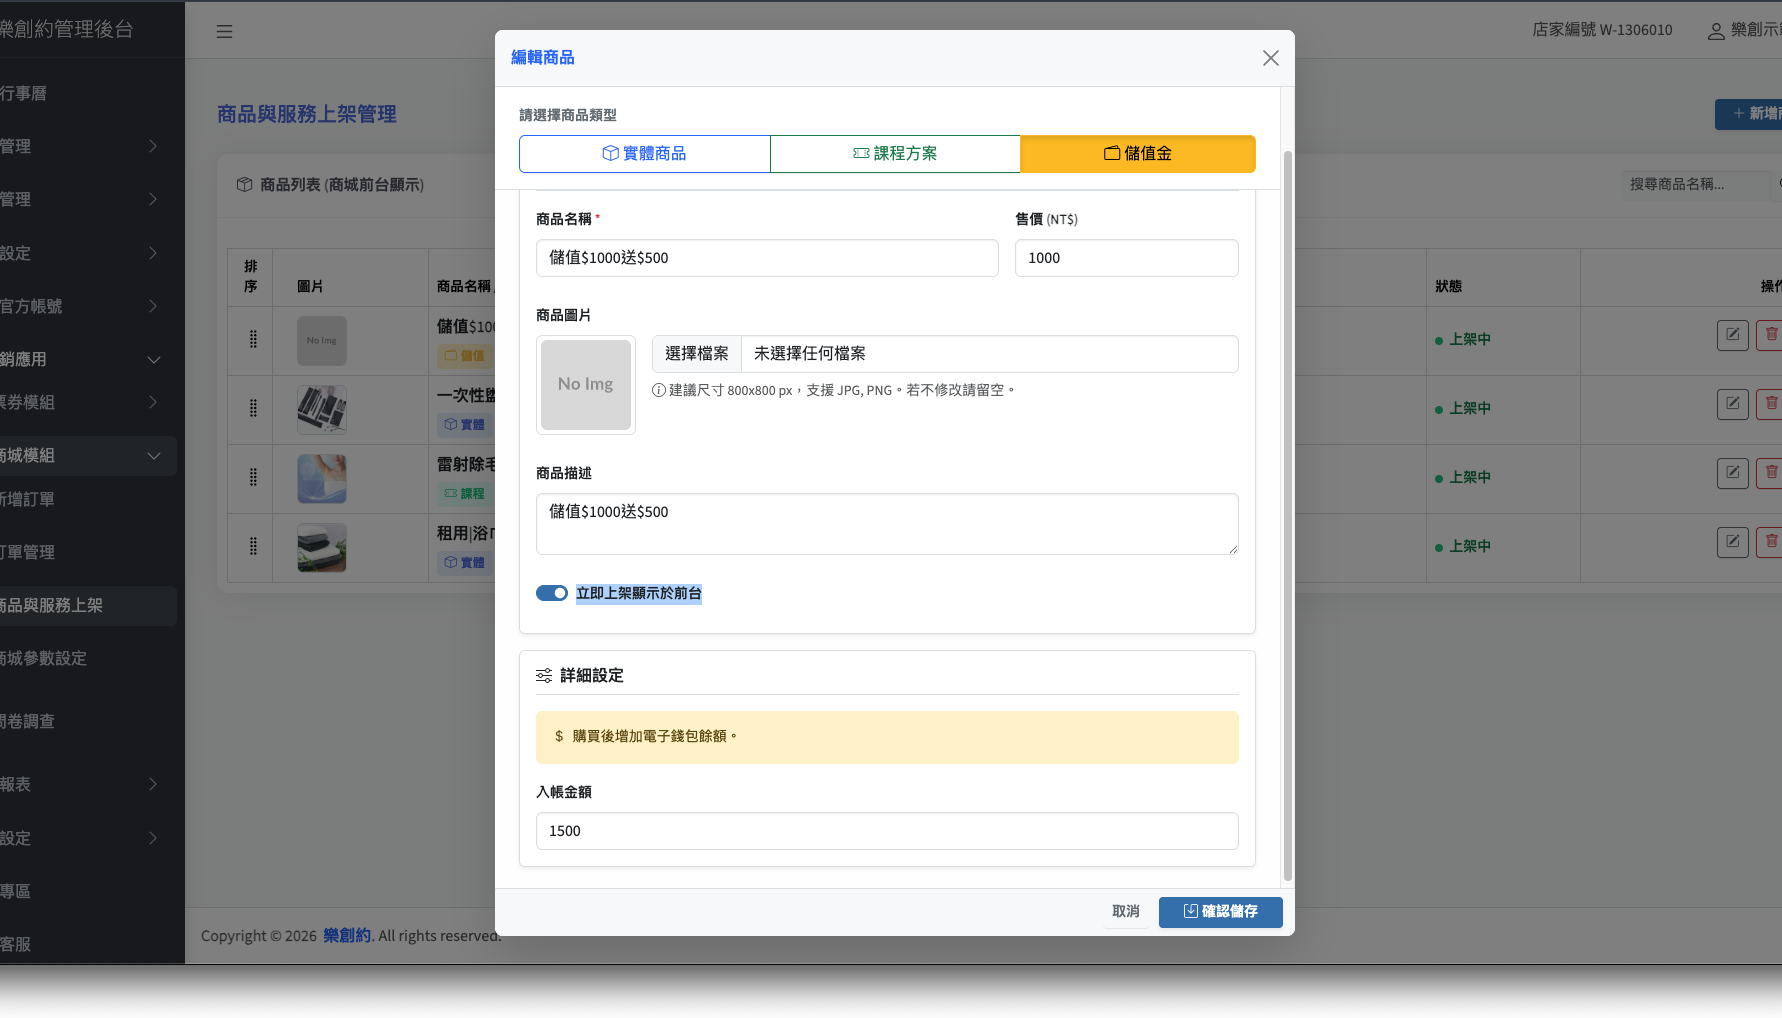The height and width of the screenshot is (1018, 1782).
Task: Select the 儲值金 tab
Action: pos(1137,154)
